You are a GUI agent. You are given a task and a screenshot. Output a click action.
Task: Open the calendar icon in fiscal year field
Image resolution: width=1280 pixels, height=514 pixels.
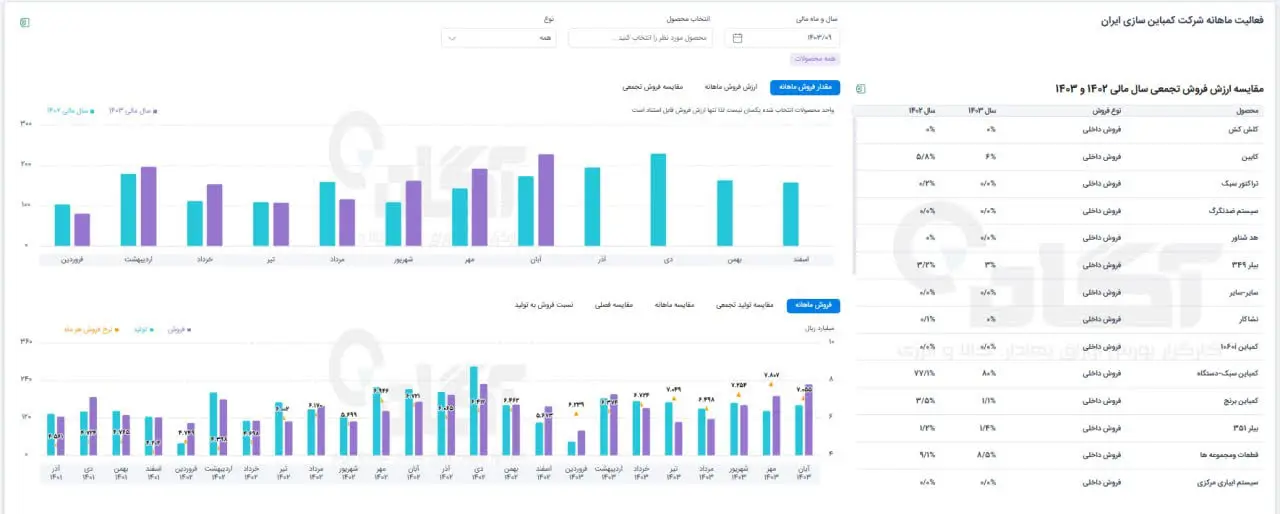pos(738,38)
